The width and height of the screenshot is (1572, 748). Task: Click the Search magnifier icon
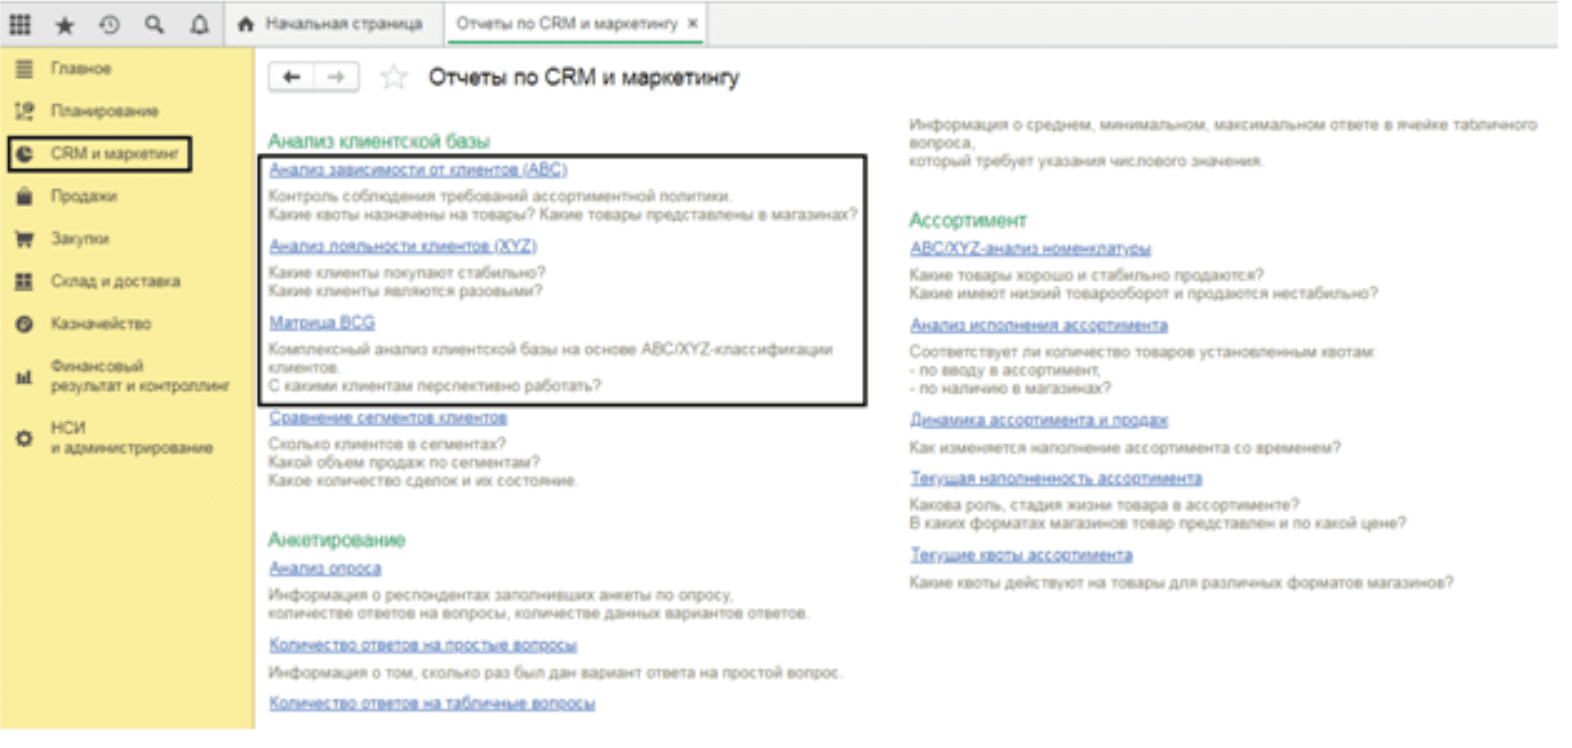[x=154, y=24]
